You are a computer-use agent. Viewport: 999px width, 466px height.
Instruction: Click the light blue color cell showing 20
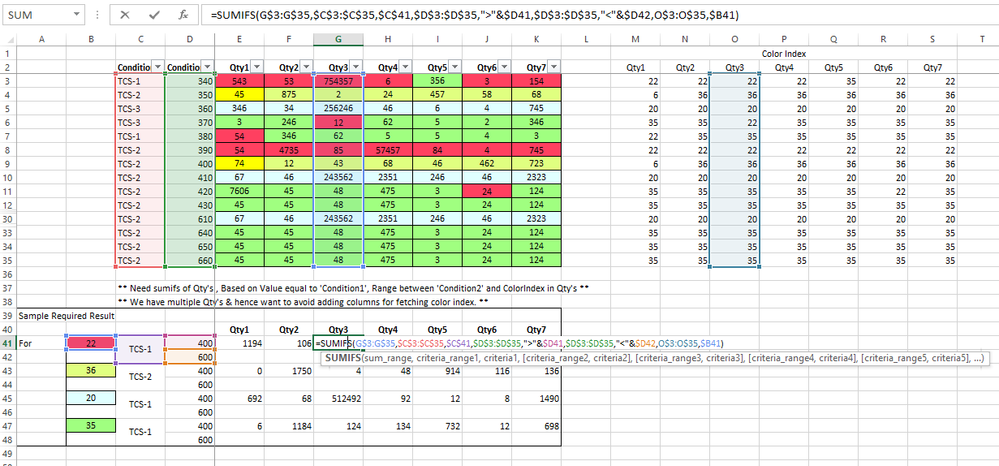point(91,398)
